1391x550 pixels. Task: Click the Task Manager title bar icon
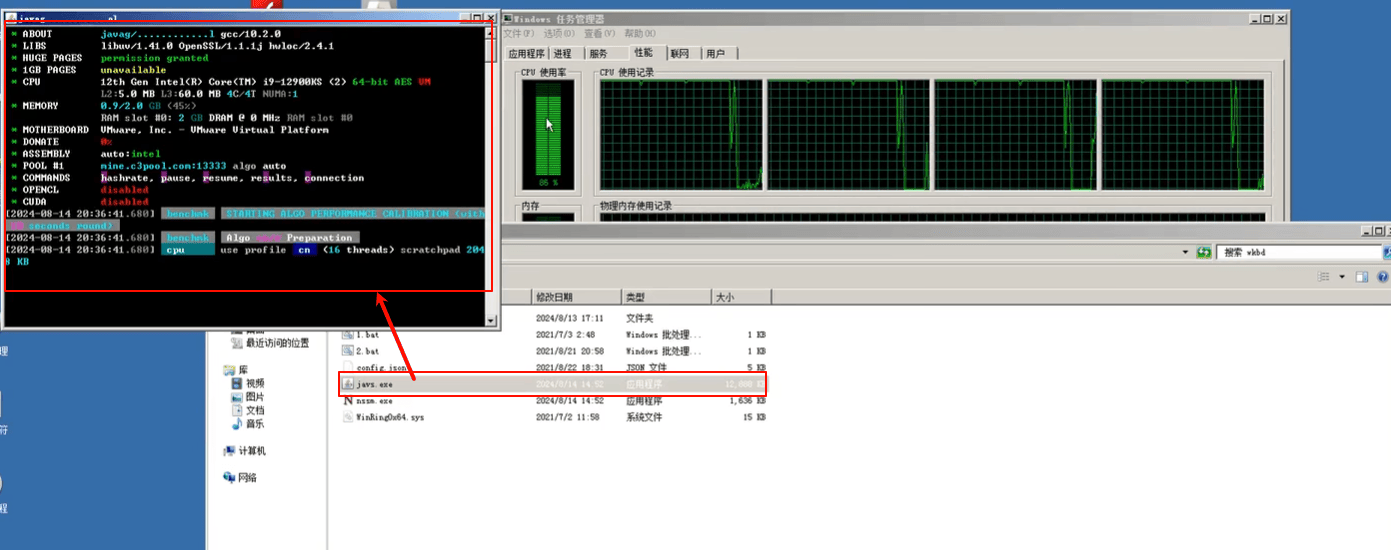coord(508,19)
